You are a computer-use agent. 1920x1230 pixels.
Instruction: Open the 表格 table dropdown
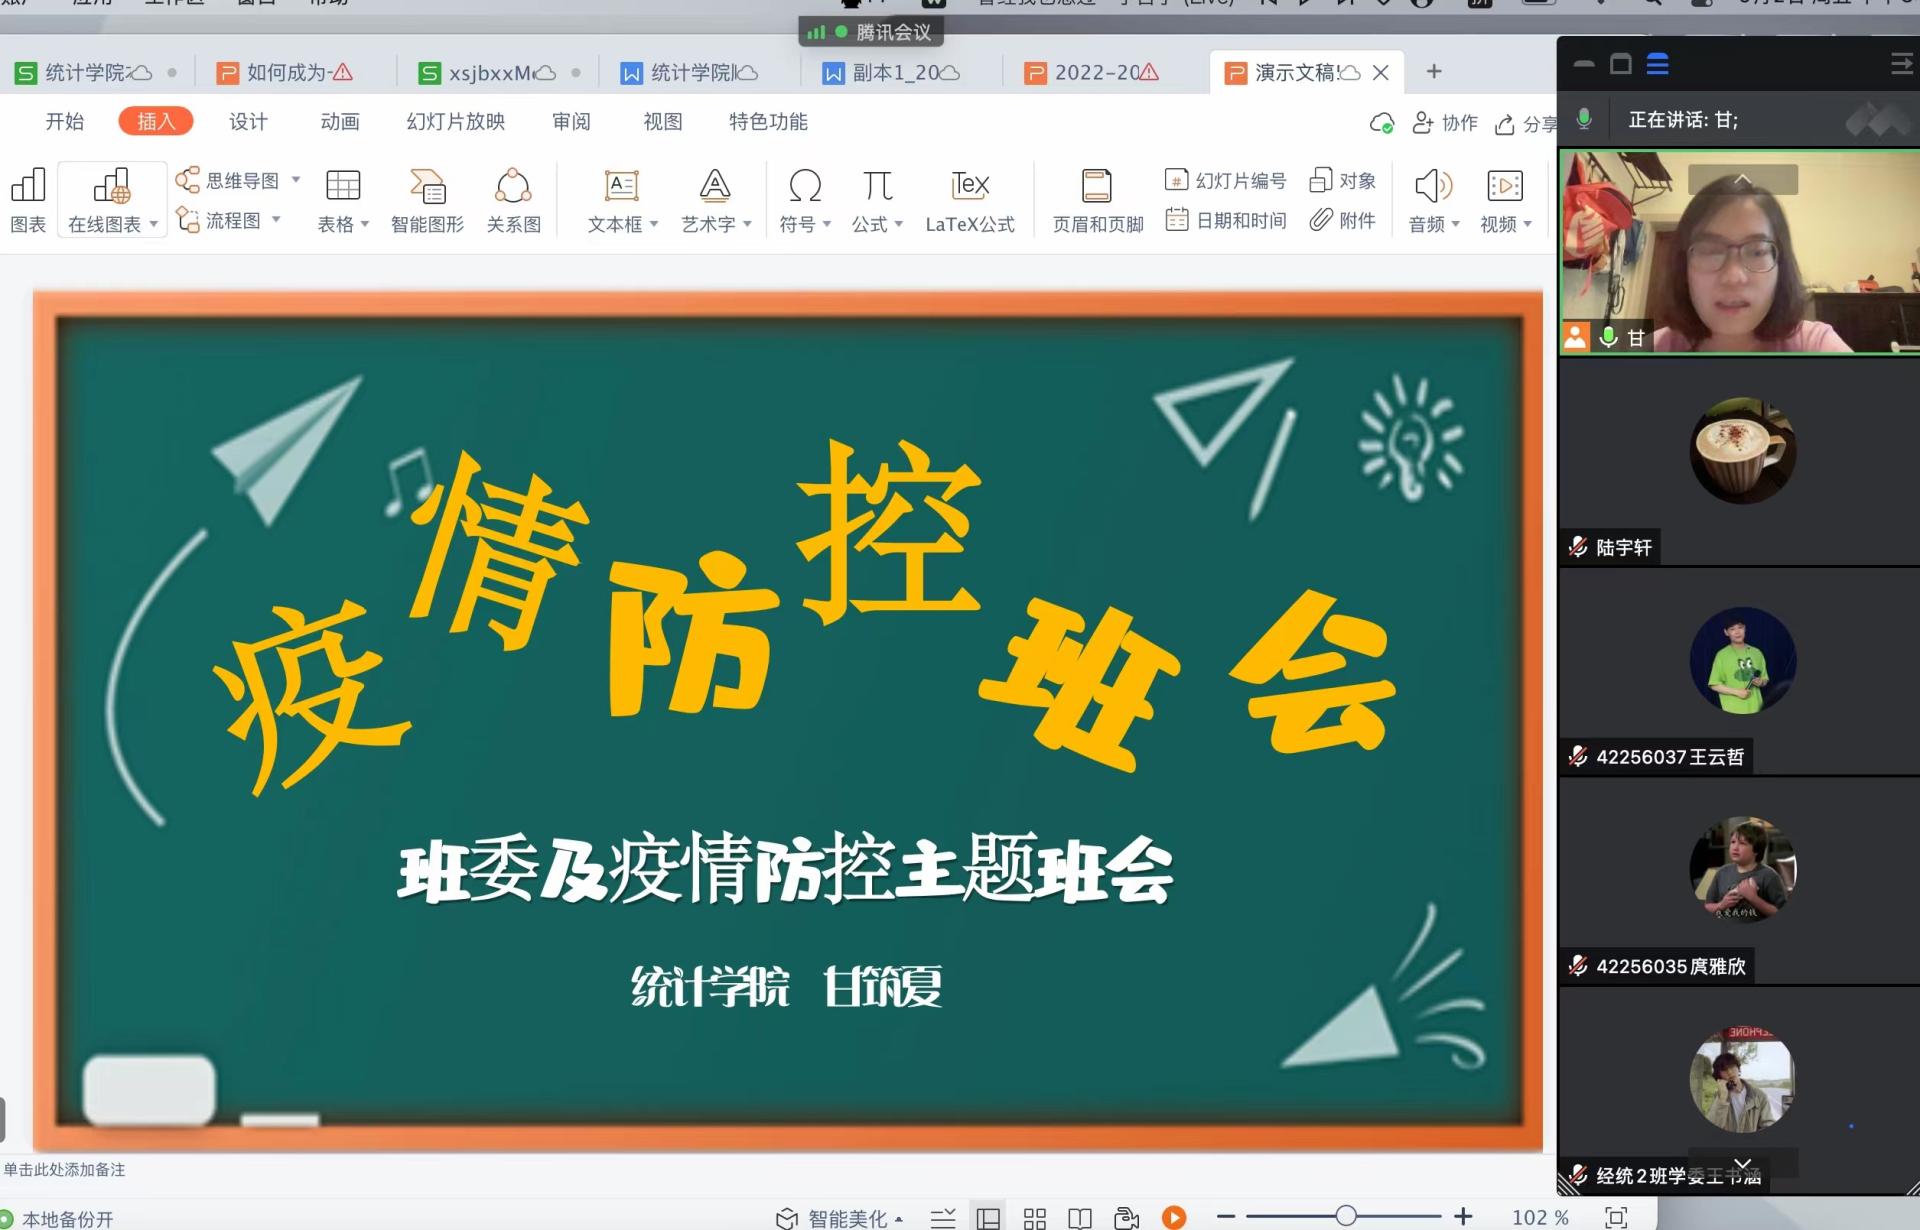click(x=364, y=224)
